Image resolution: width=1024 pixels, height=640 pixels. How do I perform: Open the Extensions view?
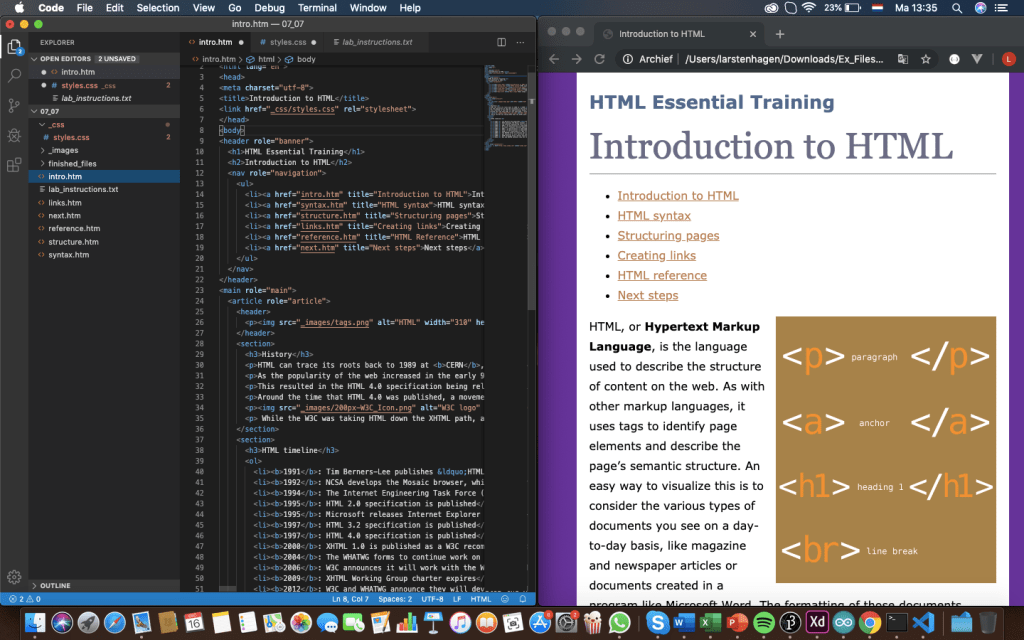coord(15,165)
